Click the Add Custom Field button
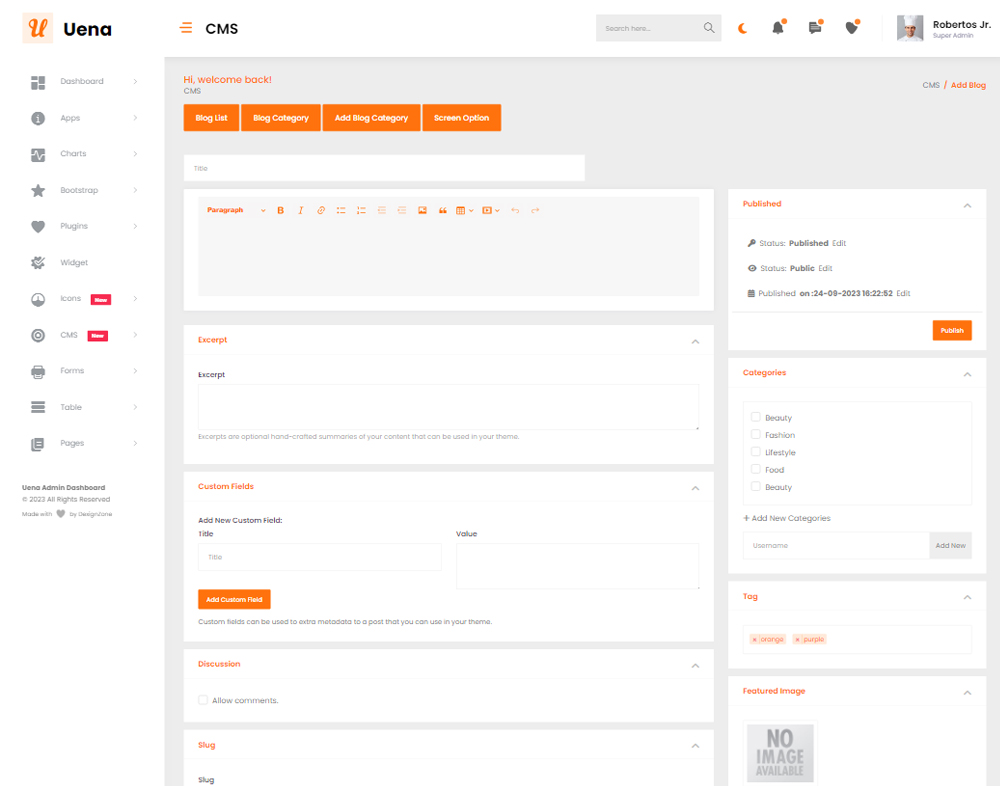The image size is (1000, 786). coord(234,599)
